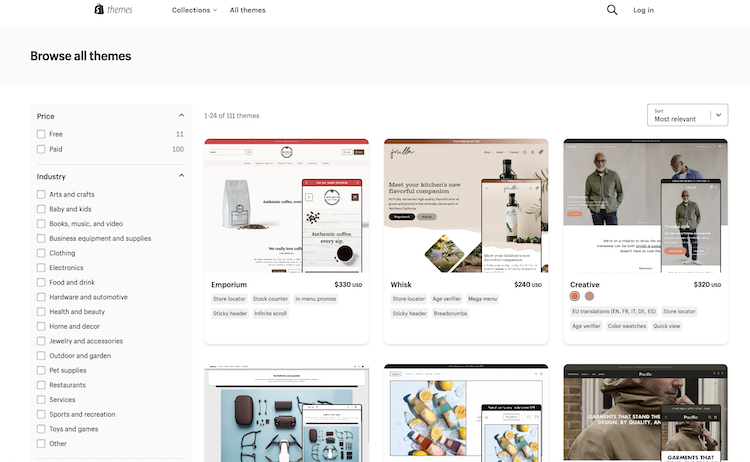
Task: Click the Whisk theme title
Action: tap(401, 285)
